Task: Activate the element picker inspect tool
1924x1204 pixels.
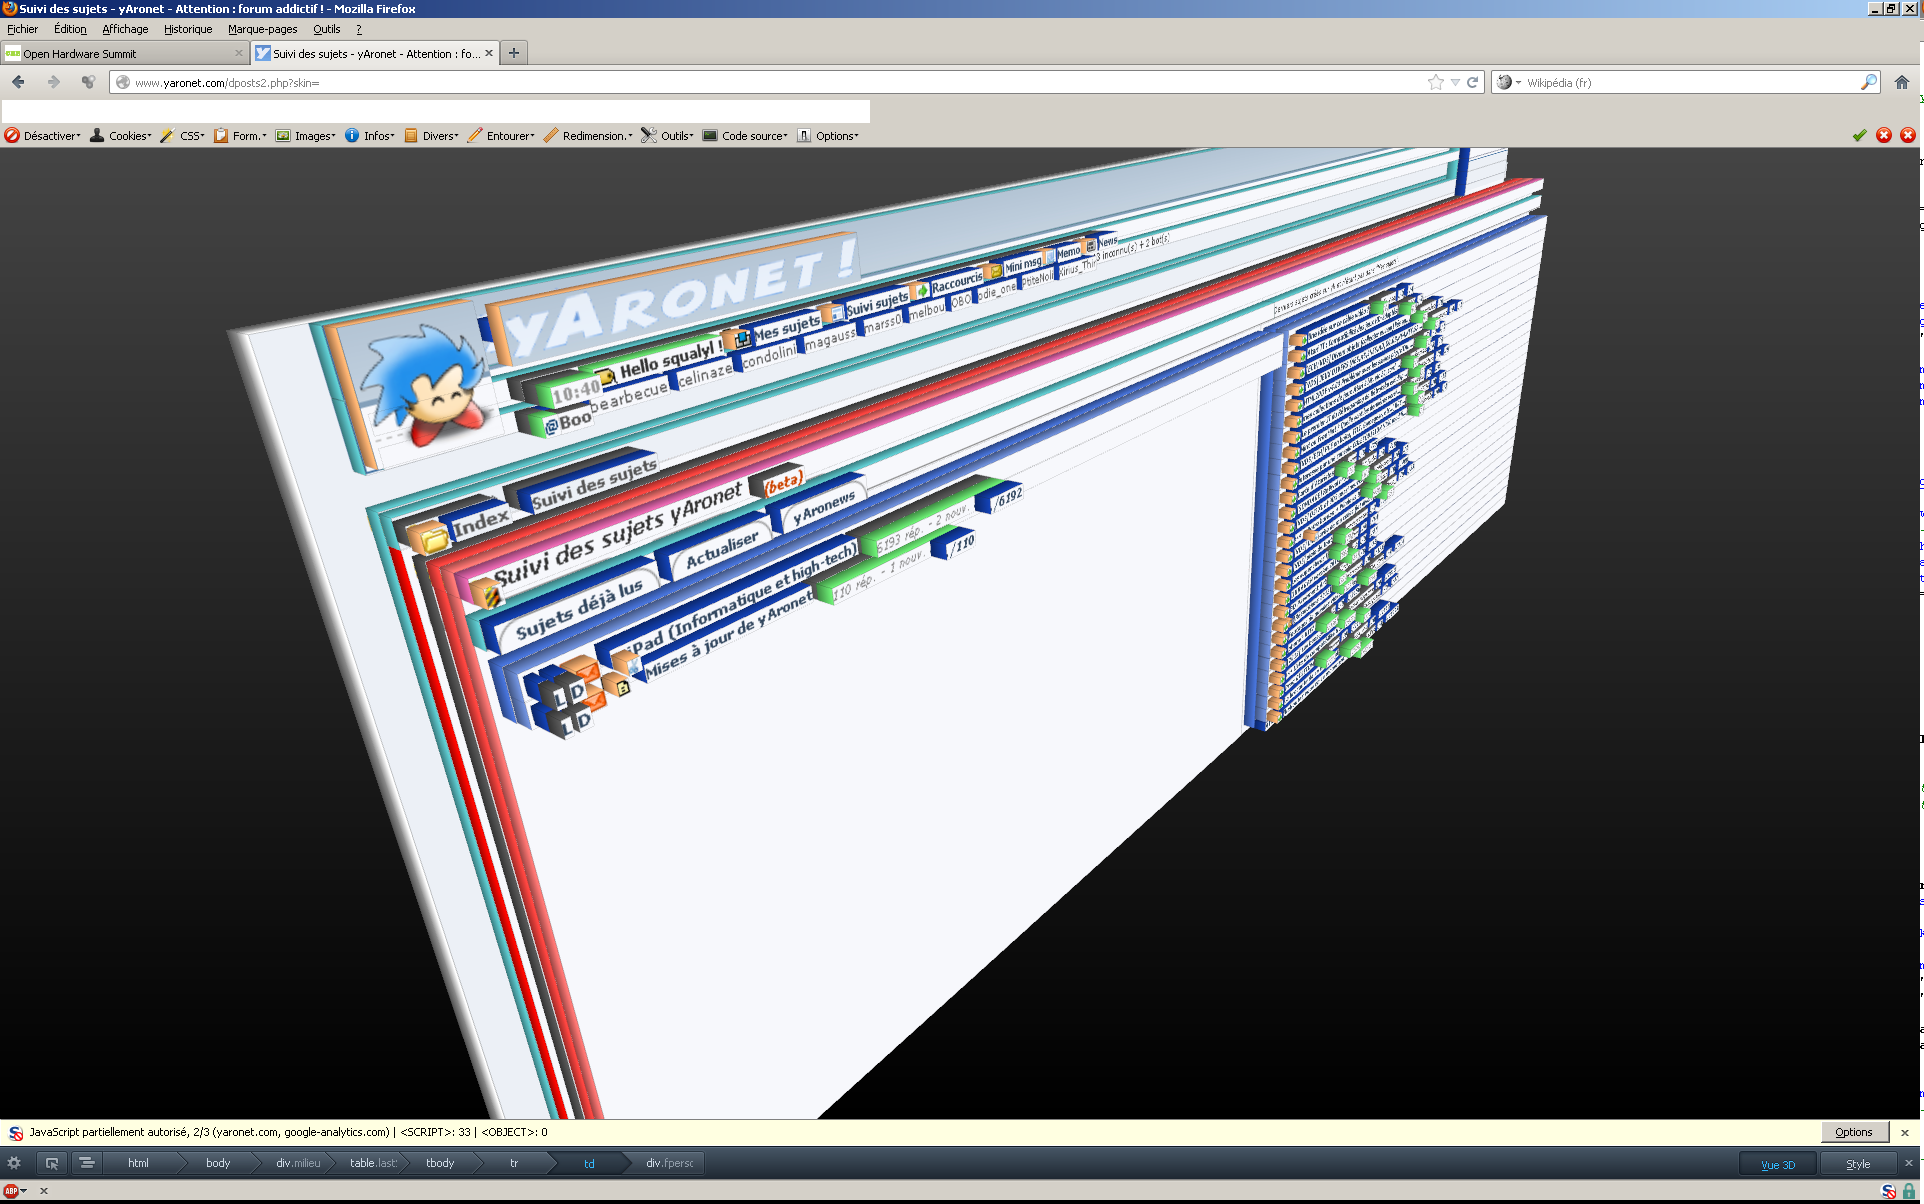Action: (x=52, y=1163)
